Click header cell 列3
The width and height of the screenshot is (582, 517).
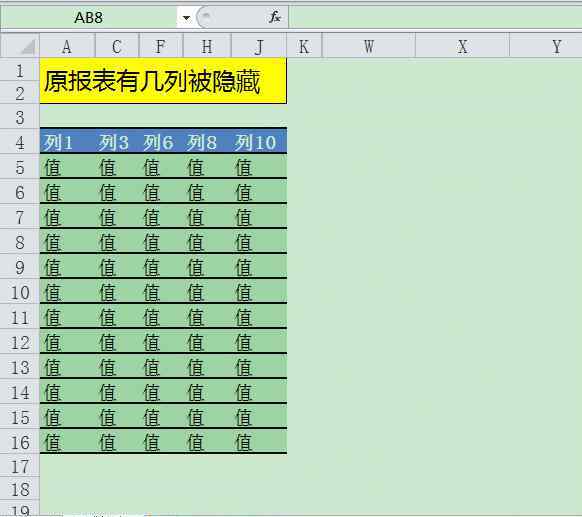pyautogui.click(x=117, y=142)
